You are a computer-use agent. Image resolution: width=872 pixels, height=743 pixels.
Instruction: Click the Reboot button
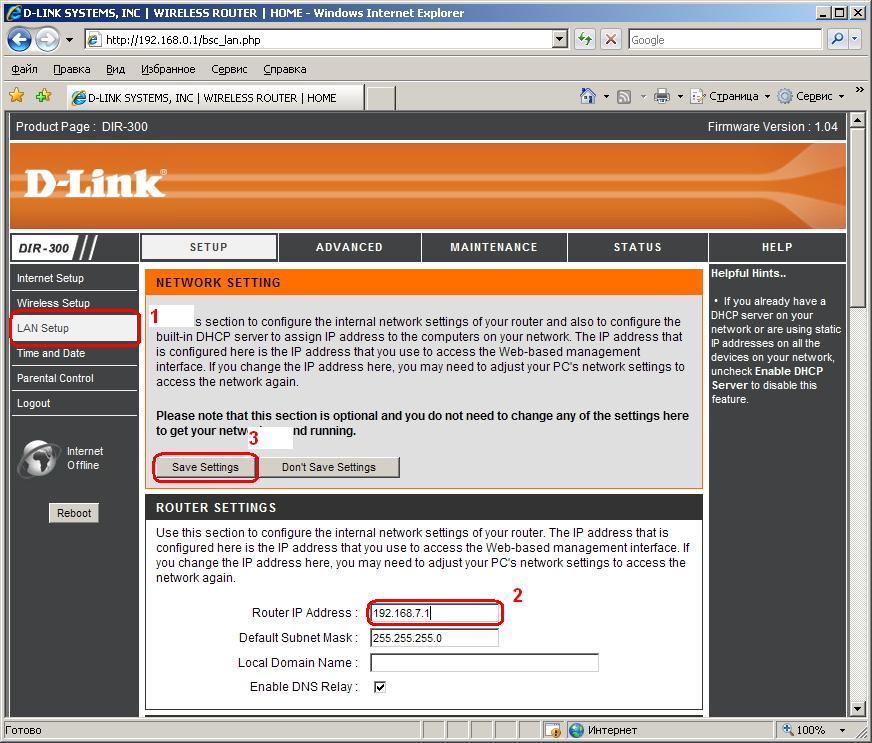(x=74, y=513)
